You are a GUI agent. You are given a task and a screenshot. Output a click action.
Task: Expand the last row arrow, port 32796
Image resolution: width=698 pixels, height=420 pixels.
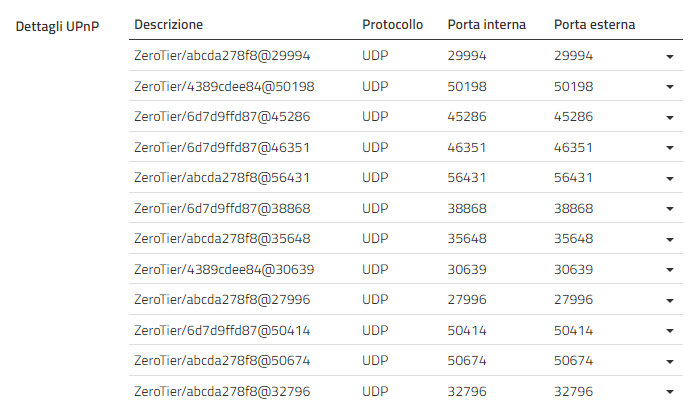[670, 392]
